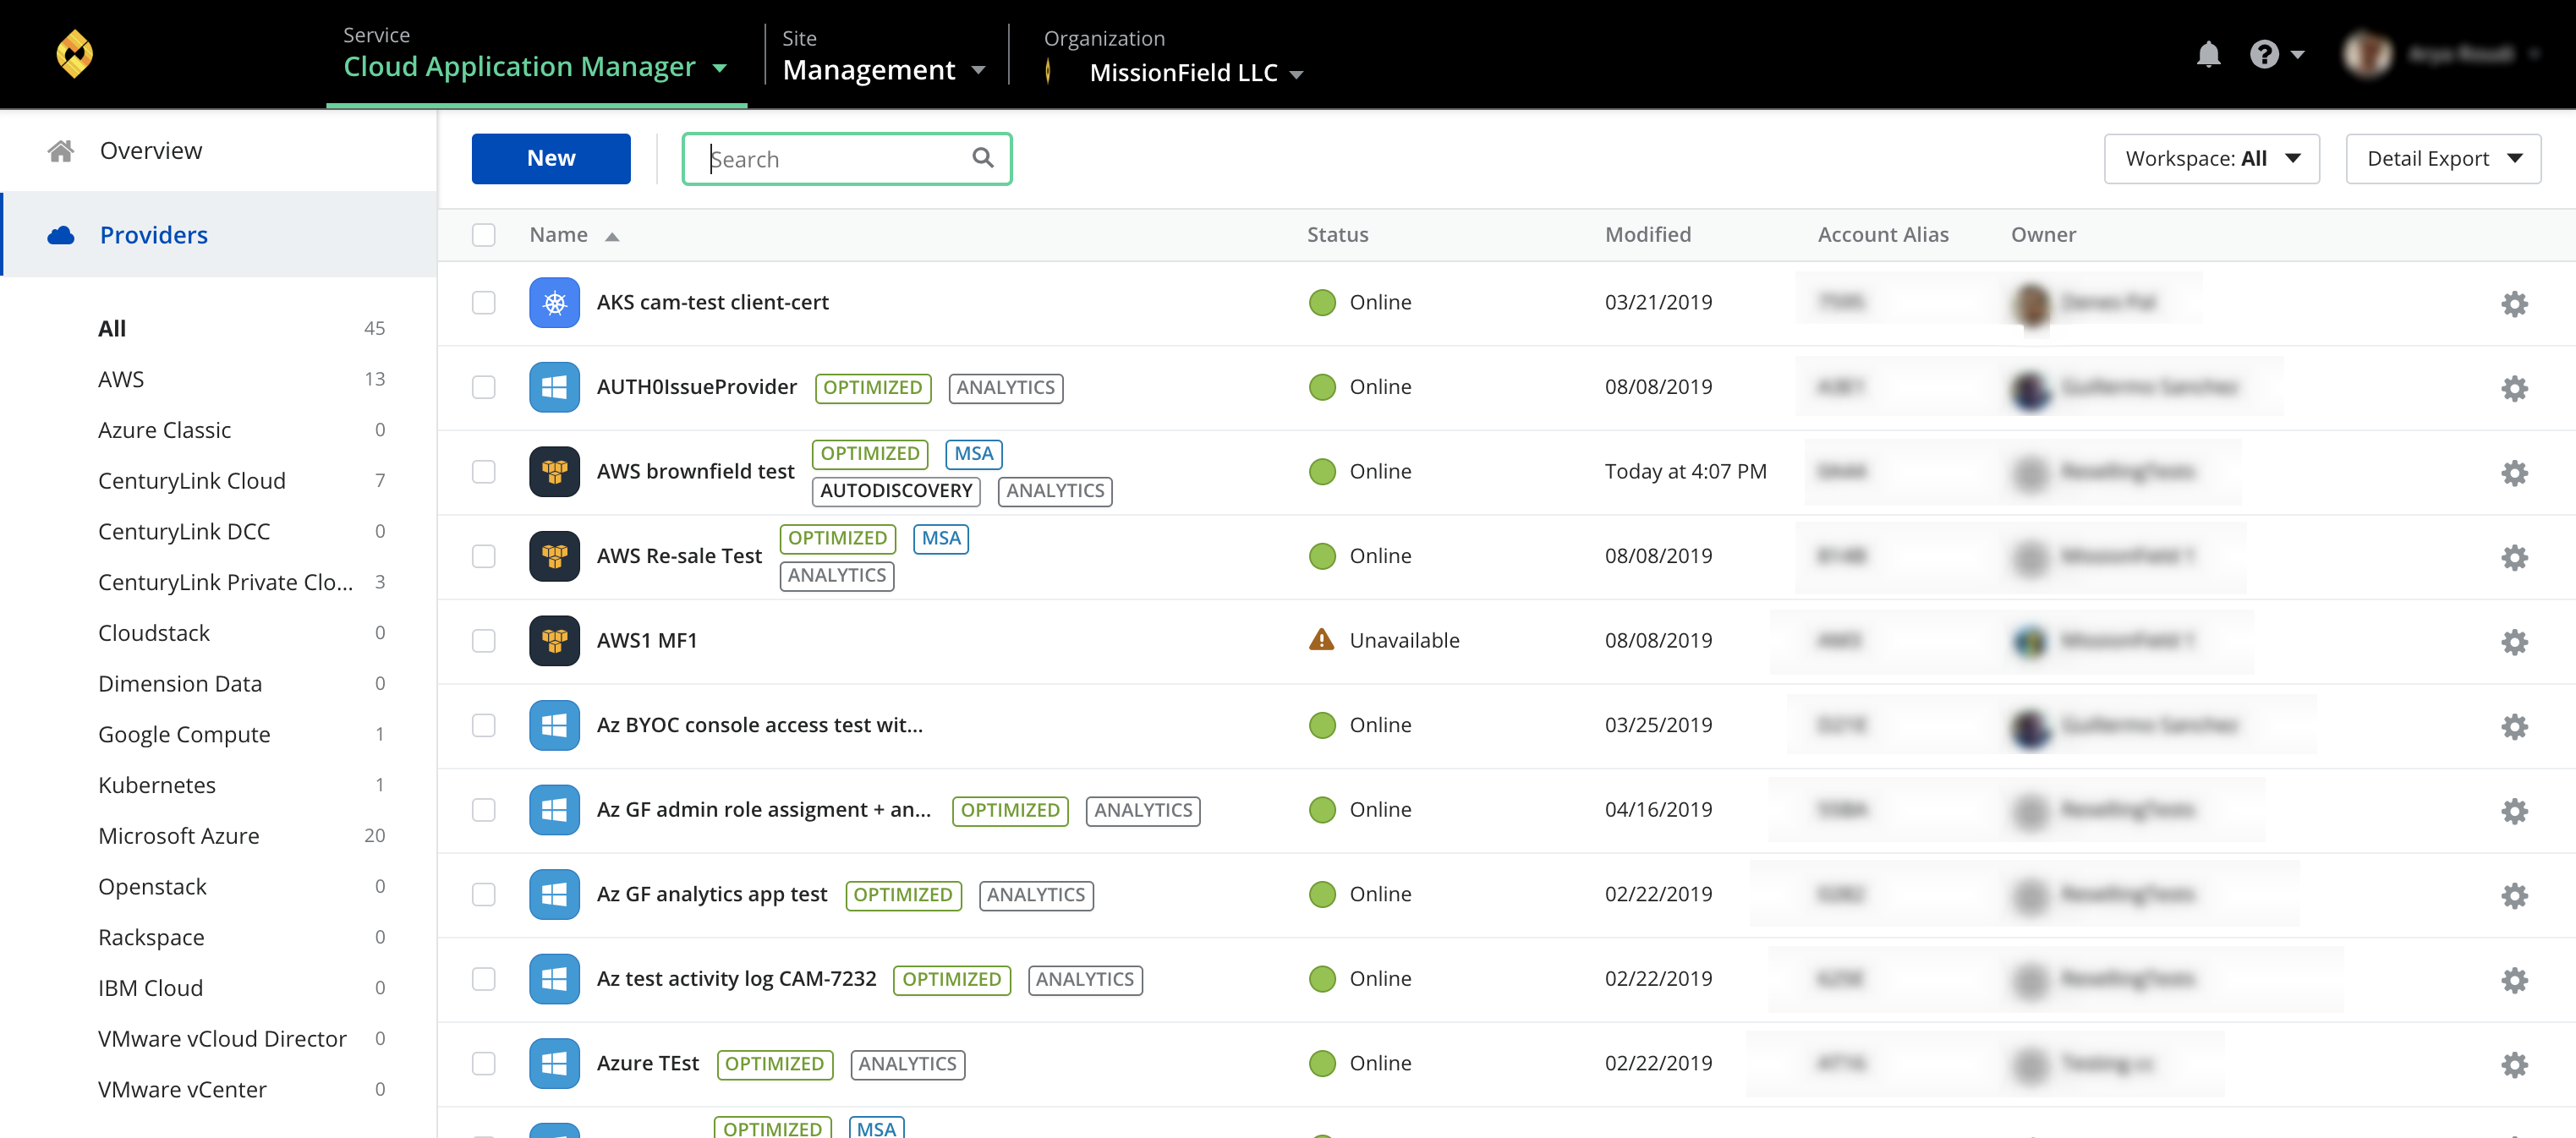Click the MSA tag on AWS Re-sale Test
Viewport: 2576px width, 1138px height.
(x=941, y=539)
